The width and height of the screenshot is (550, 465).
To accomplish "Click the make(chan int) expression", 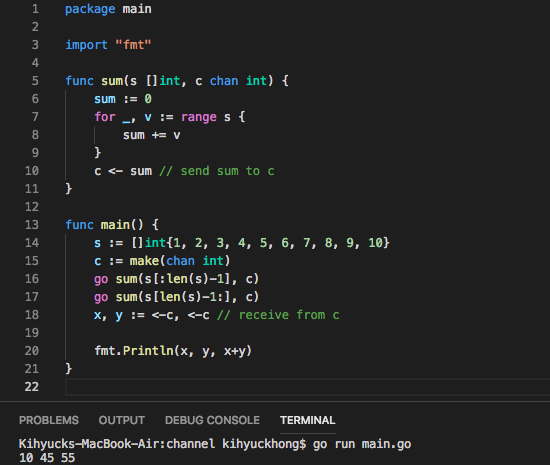I will [x=180, y=261].
